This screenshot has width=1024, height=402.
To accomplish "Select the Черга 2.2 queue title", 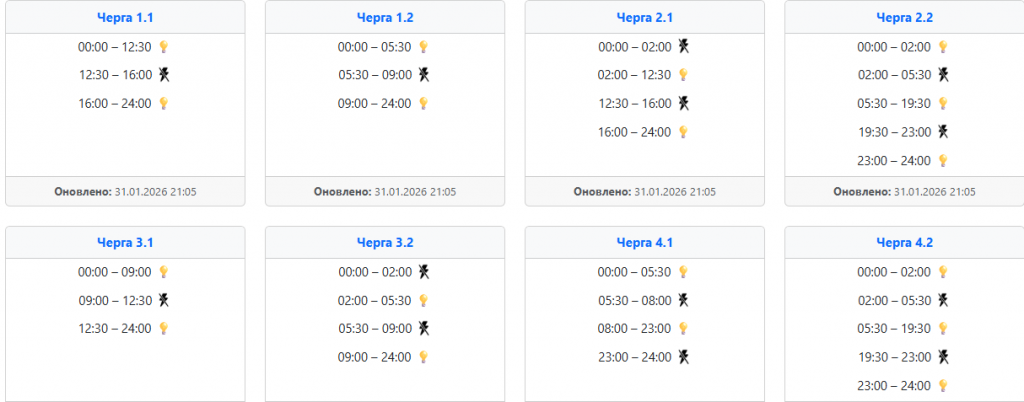I will [905, 17].
